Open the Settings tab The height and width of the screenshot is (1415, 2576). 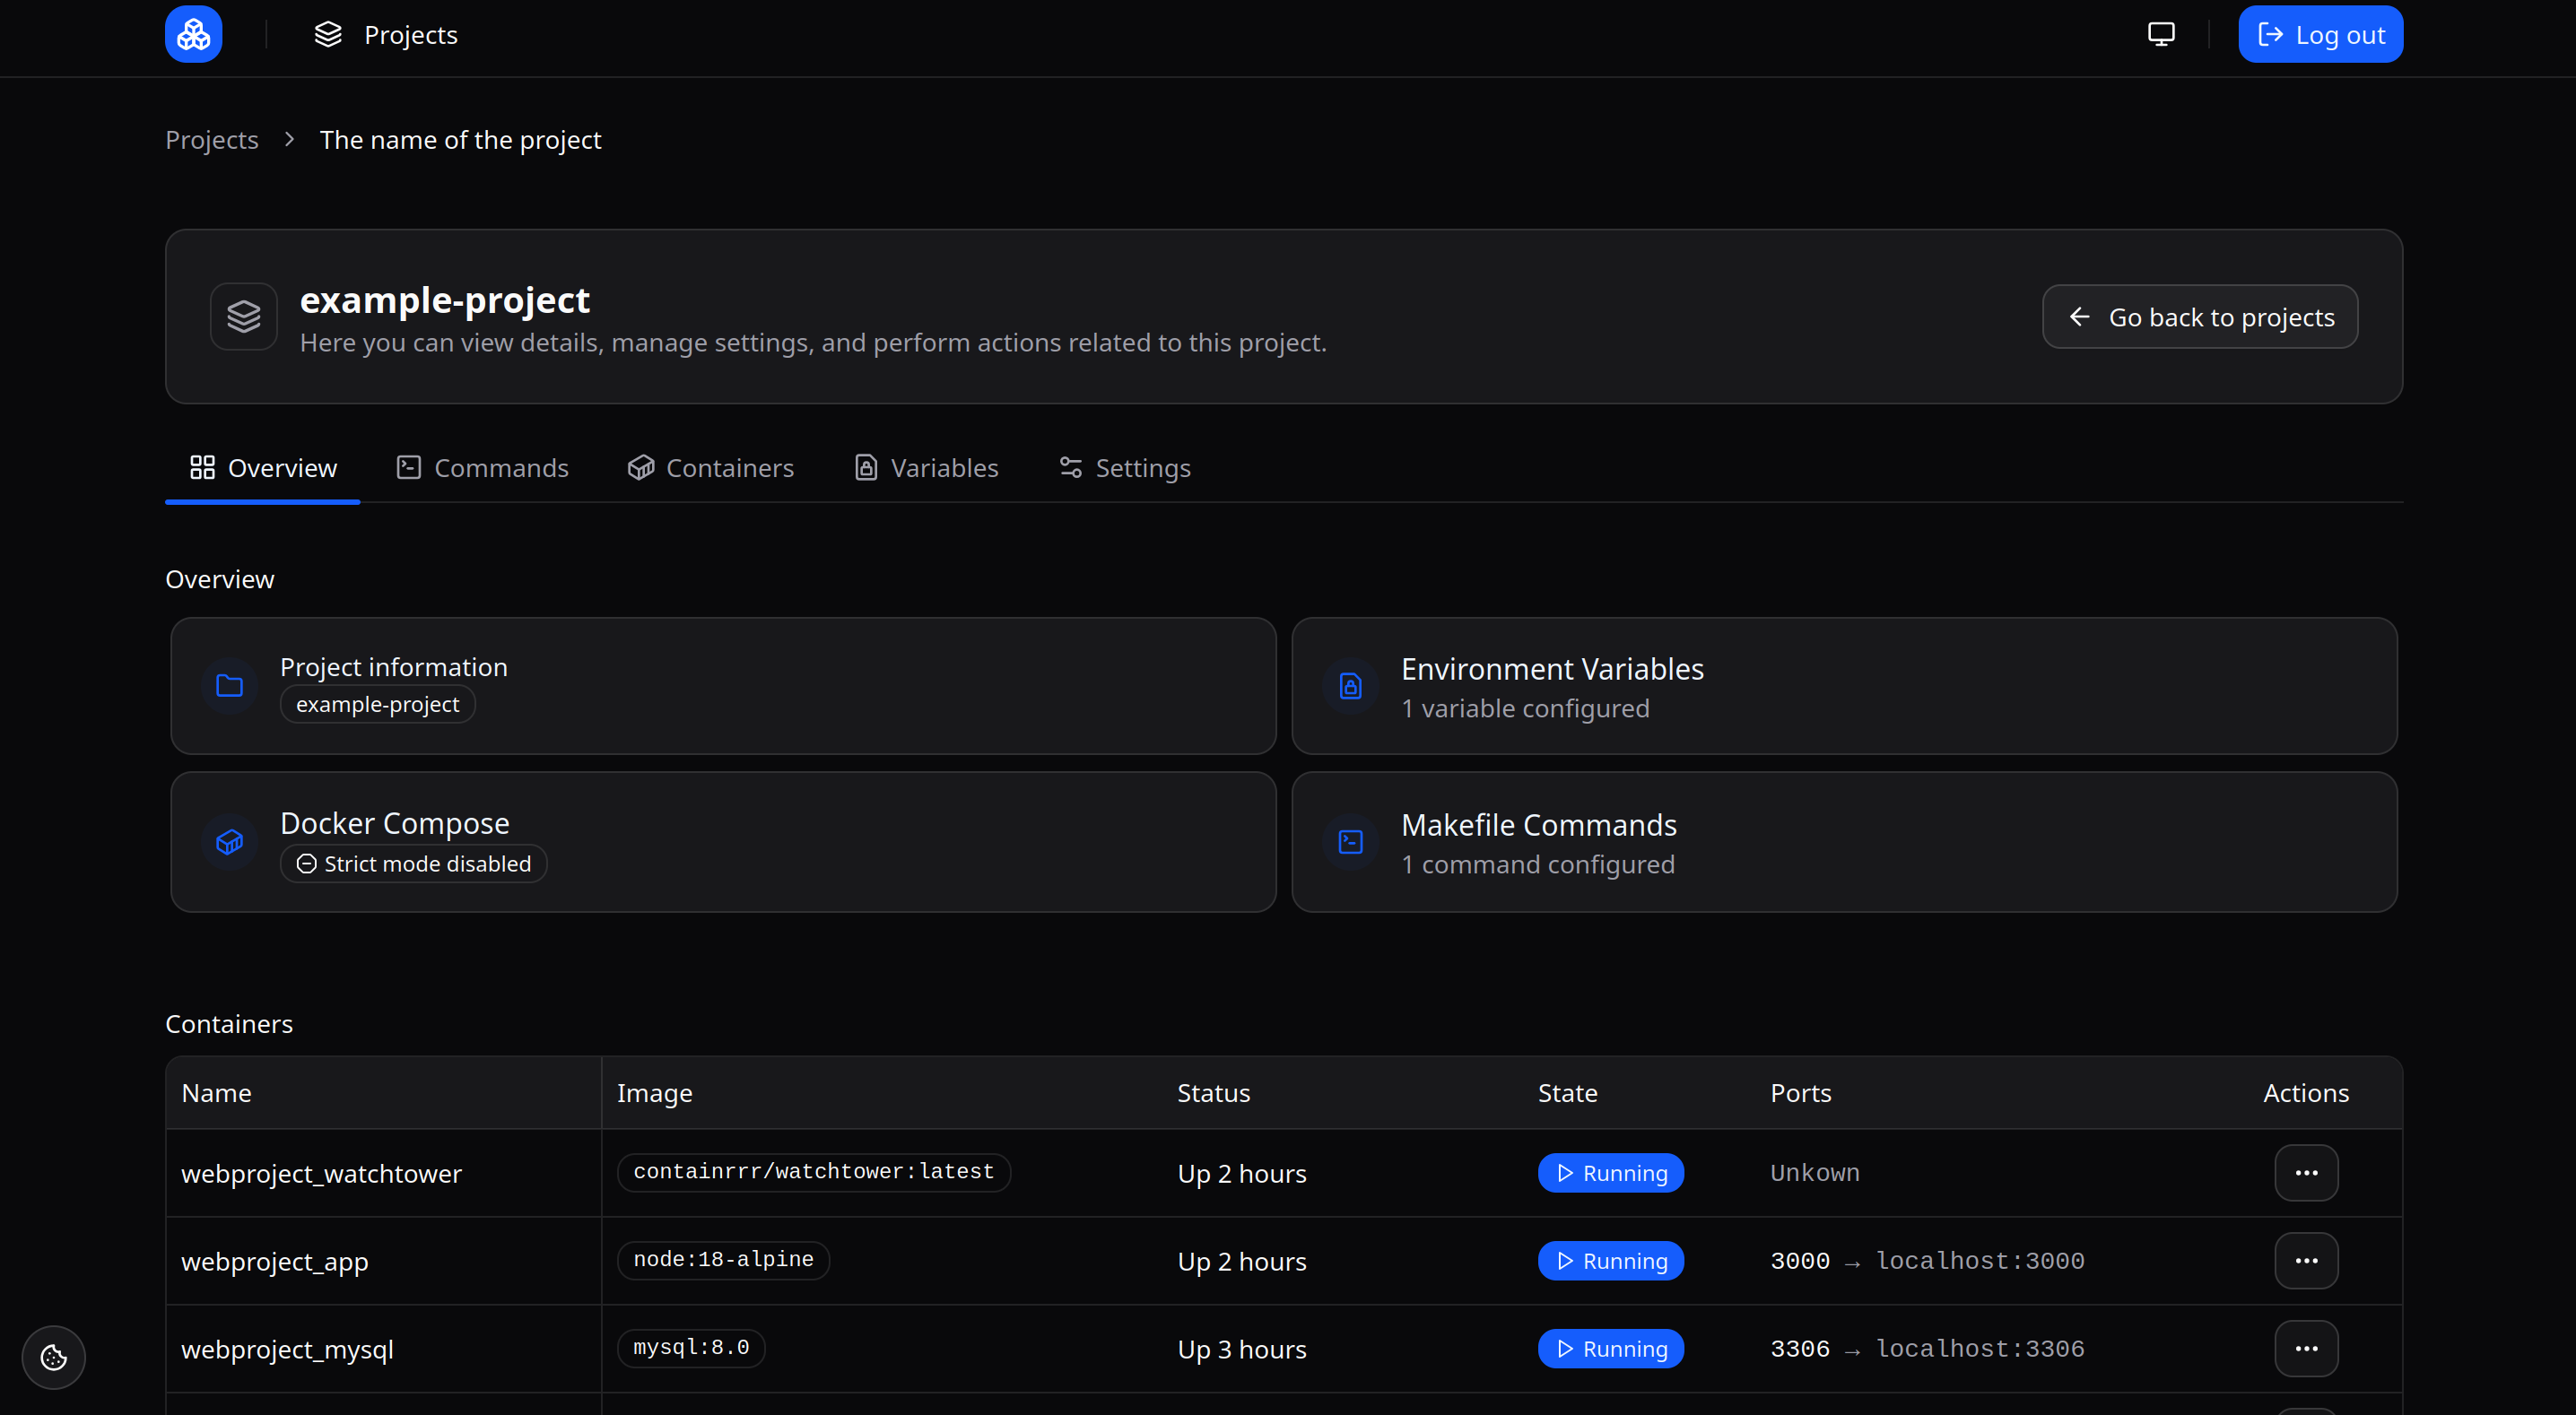[1124, 468]
